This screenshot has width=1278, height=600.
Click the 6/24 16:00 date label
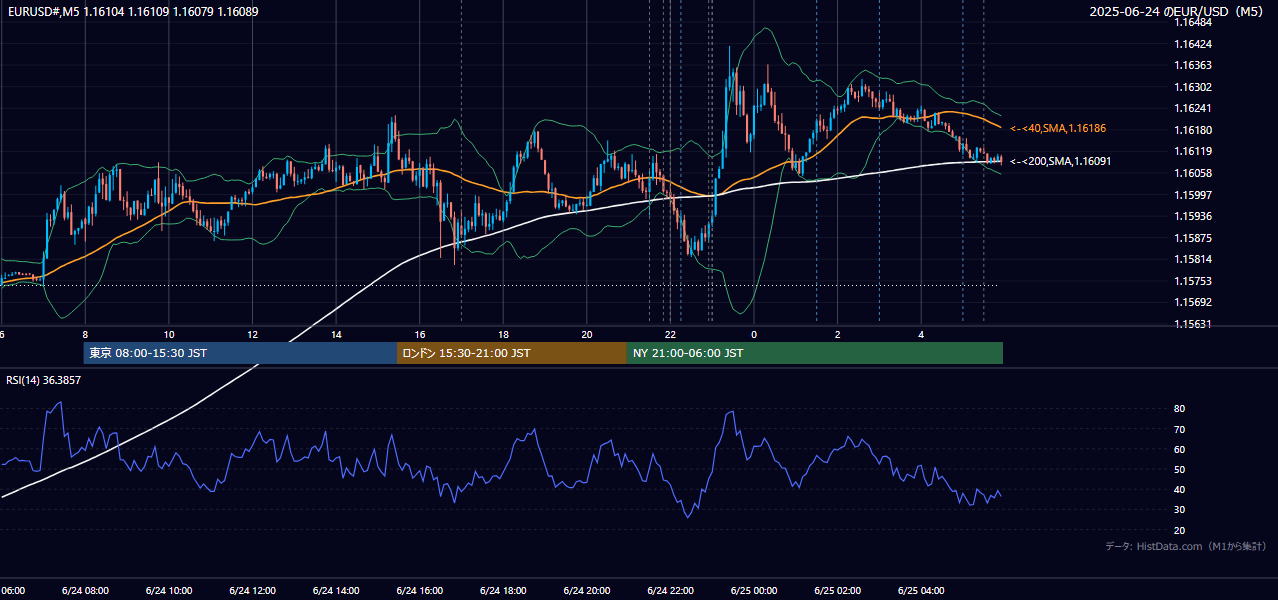tap(420, 590)
